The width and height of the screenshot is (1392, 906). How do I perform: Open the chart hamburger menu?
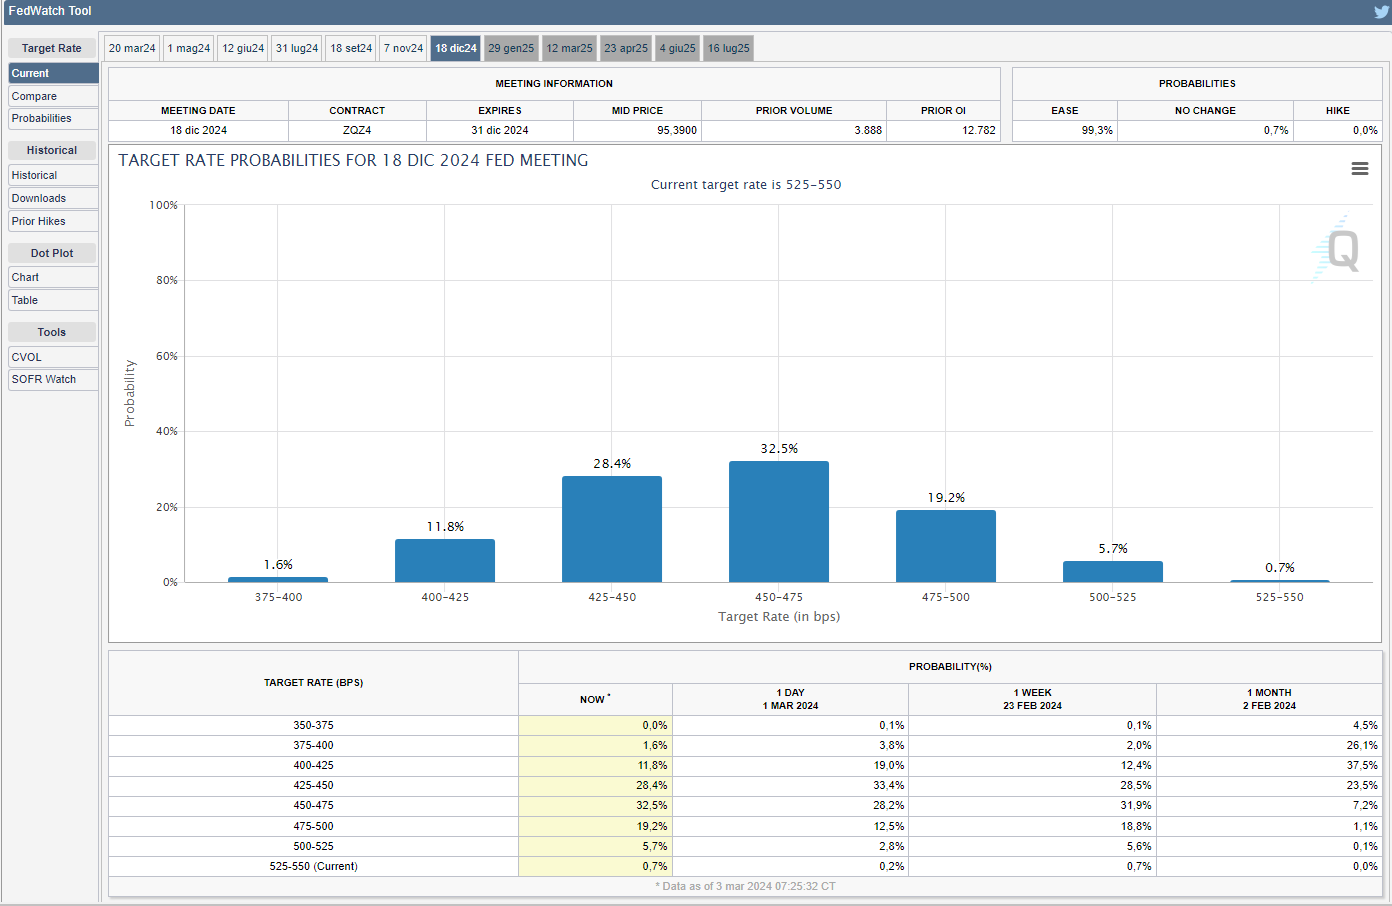(1359, 169)
